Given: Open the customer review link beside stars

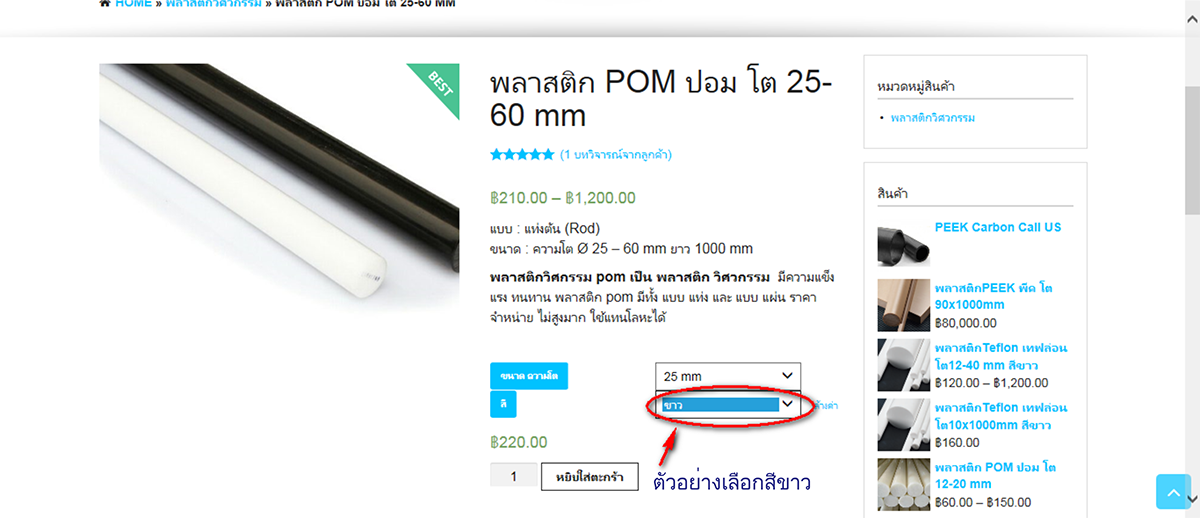Looking at the screenshot, I should click(616, 155).
